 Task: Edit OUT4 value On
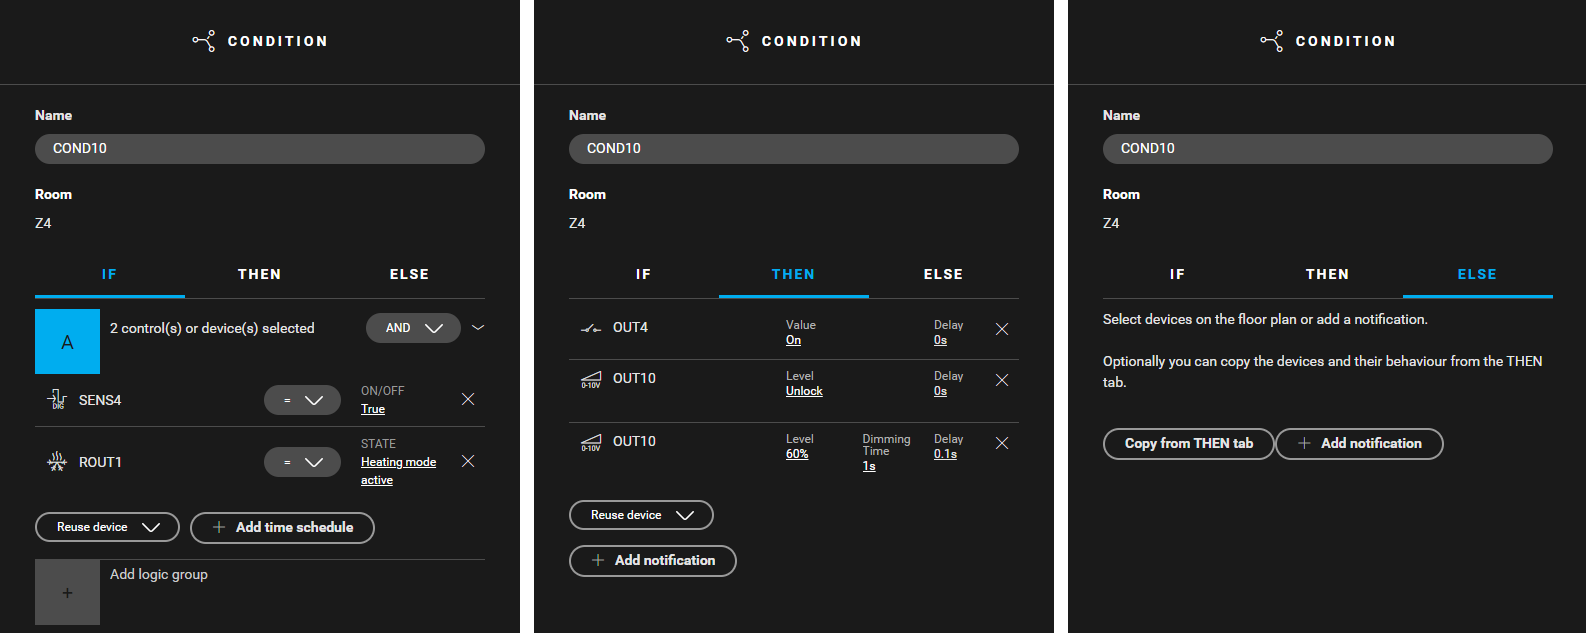tap(793, 340)
